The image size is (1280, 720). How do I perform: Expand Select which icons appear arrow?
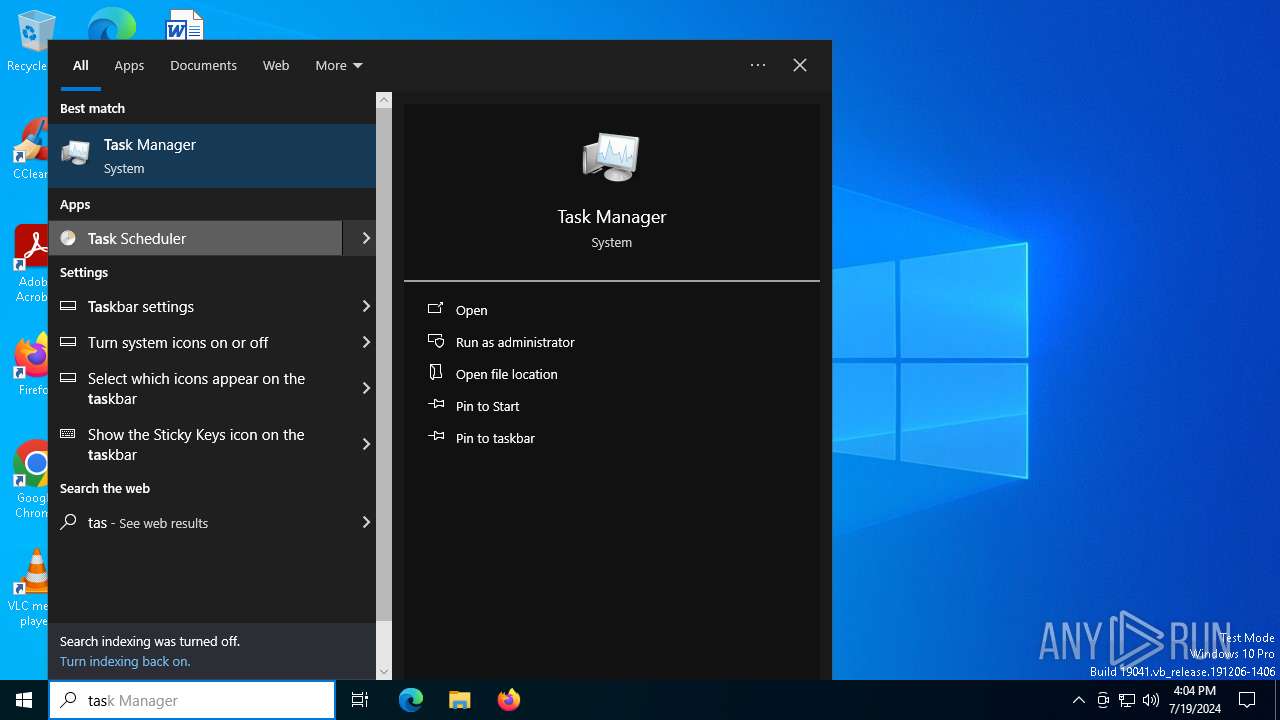click(366, 388)
